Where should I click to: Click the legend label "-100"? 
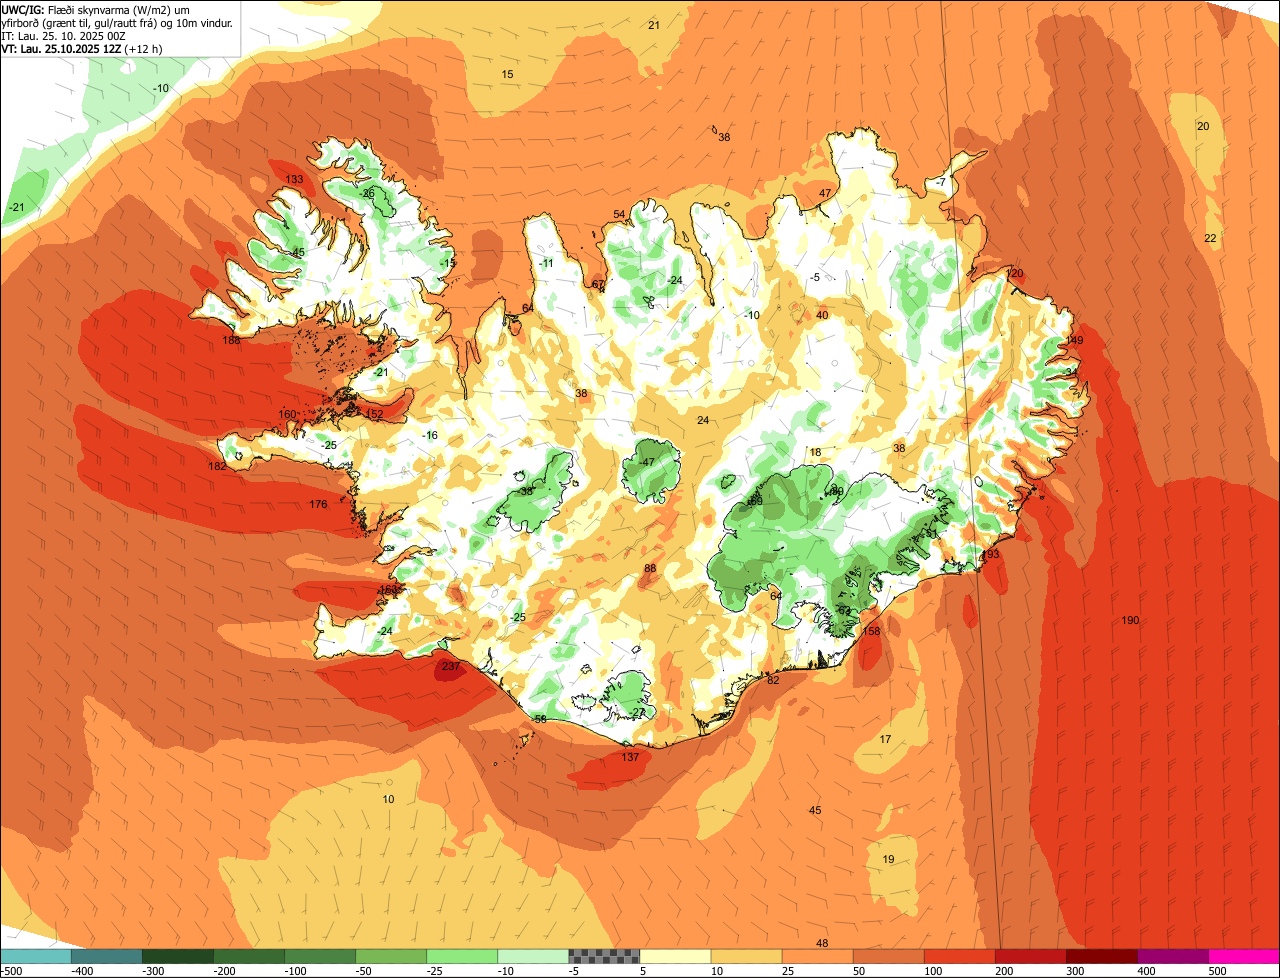(295, 971)
